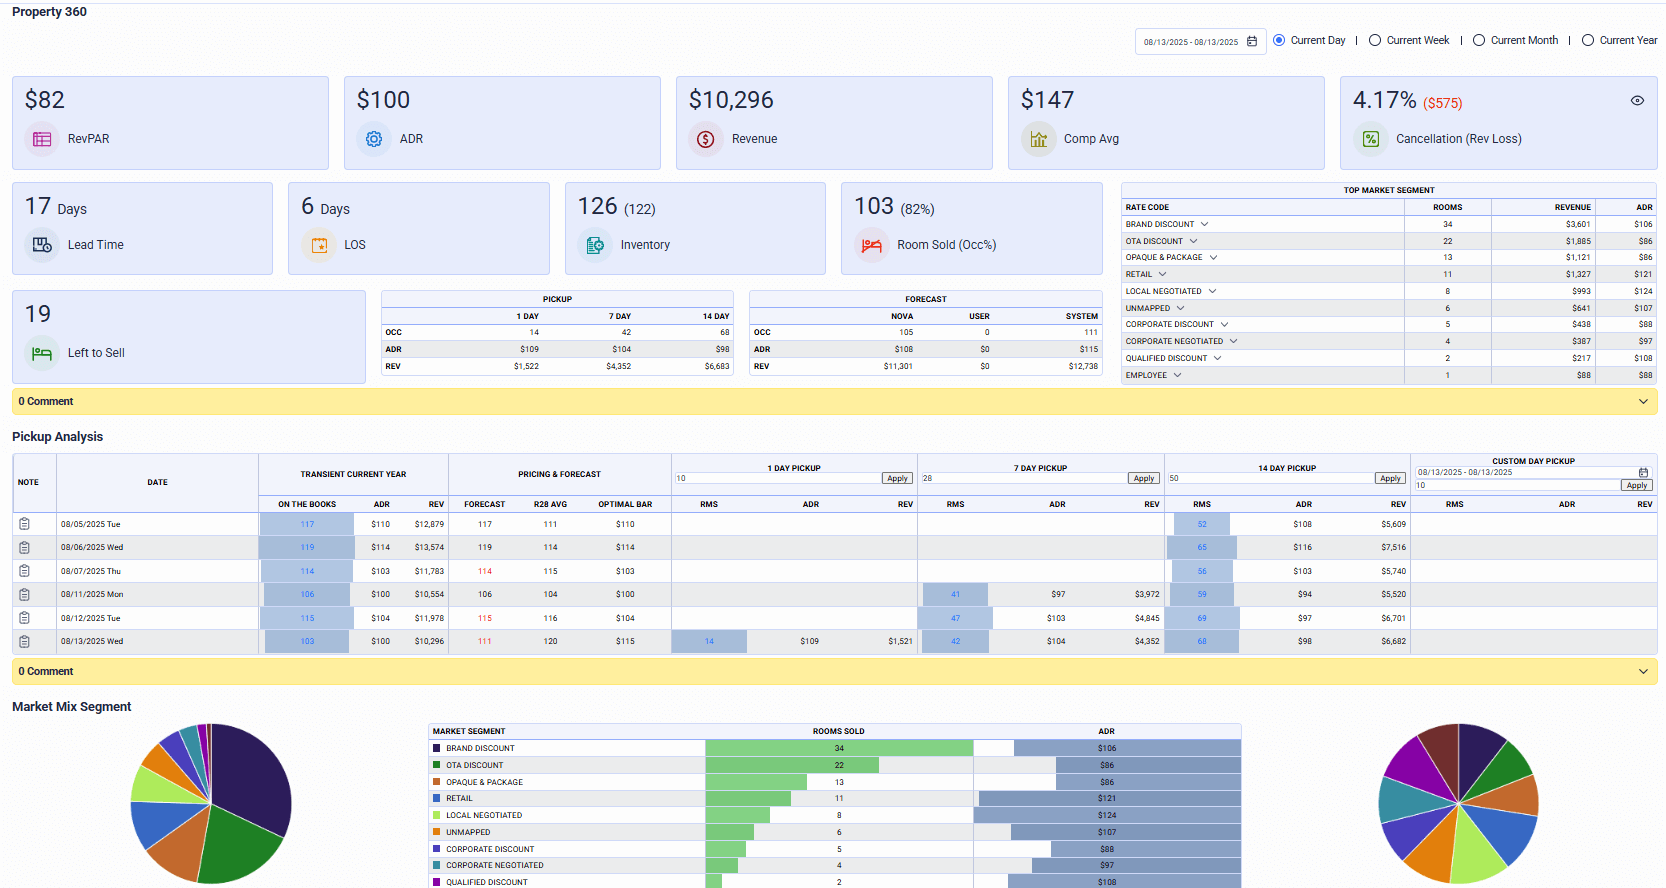Click the Cancellation percent icon
Image resolution: width=1666 pixels, height=888 pixels.
pos(1370,140)
